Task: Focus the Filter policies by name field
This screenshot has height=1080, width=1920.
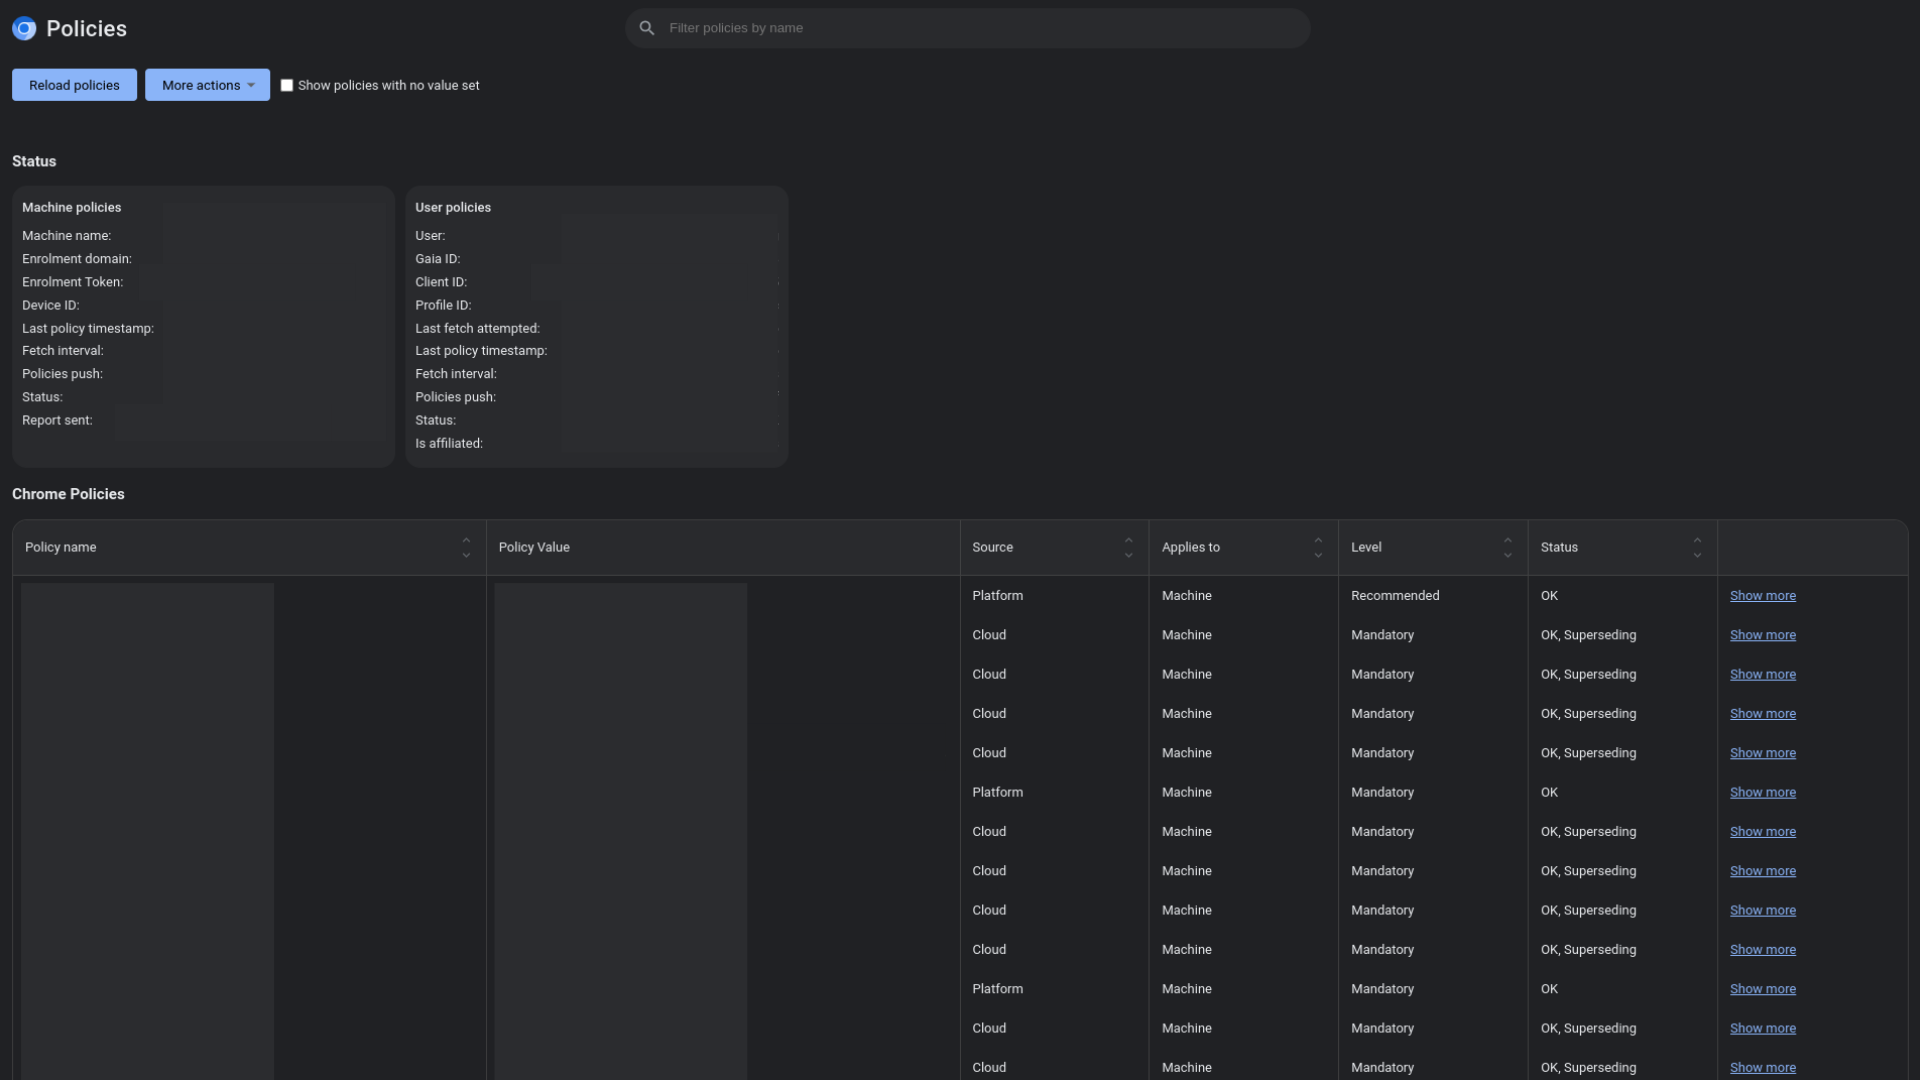Action: coord(967,28)
